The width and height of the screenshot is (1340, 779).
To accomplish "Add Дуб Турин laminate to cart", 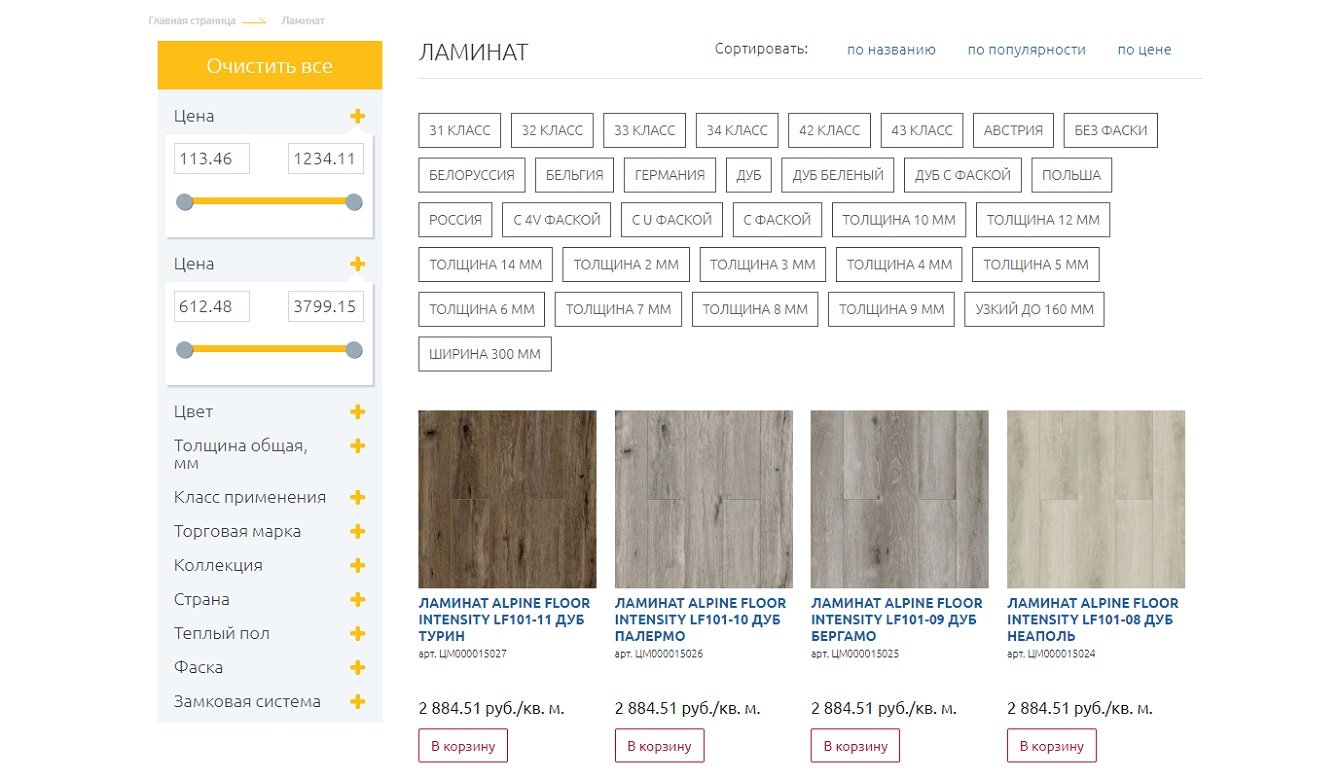I will click(x=463, y=746).
